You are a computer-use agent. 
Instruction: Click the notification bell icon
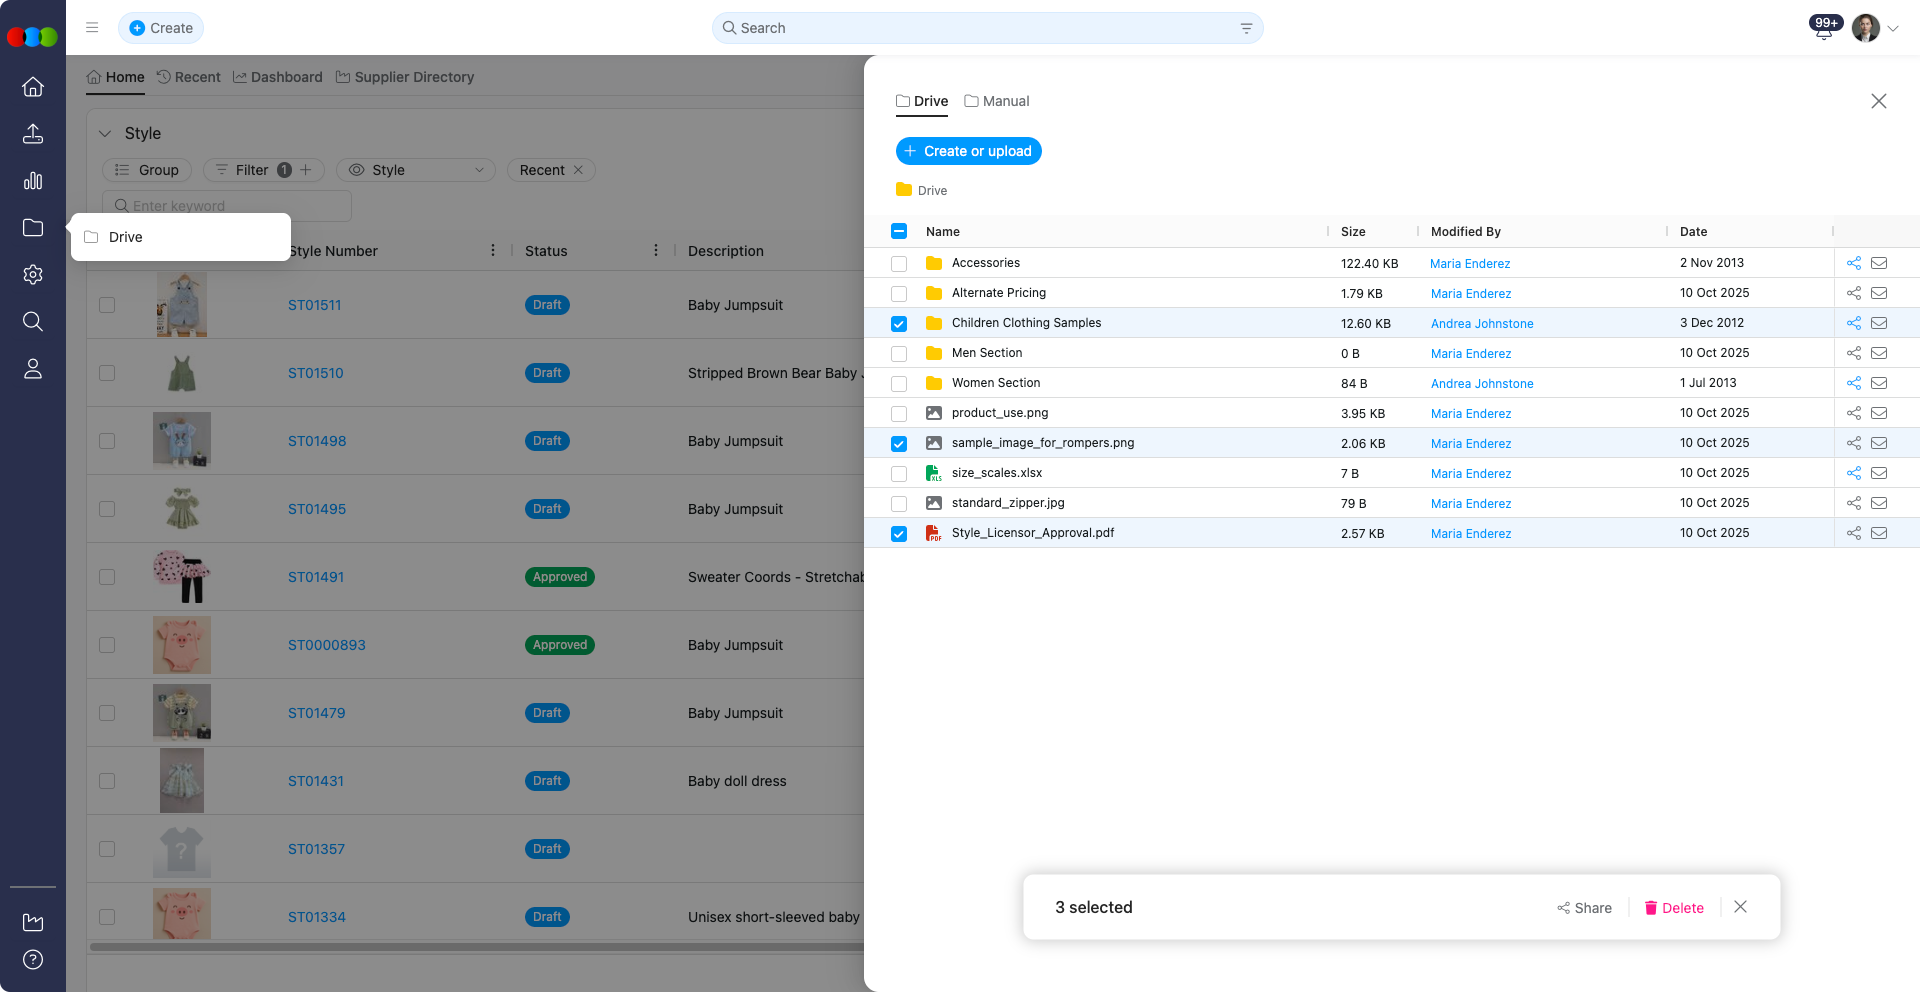click(1823, 30)
